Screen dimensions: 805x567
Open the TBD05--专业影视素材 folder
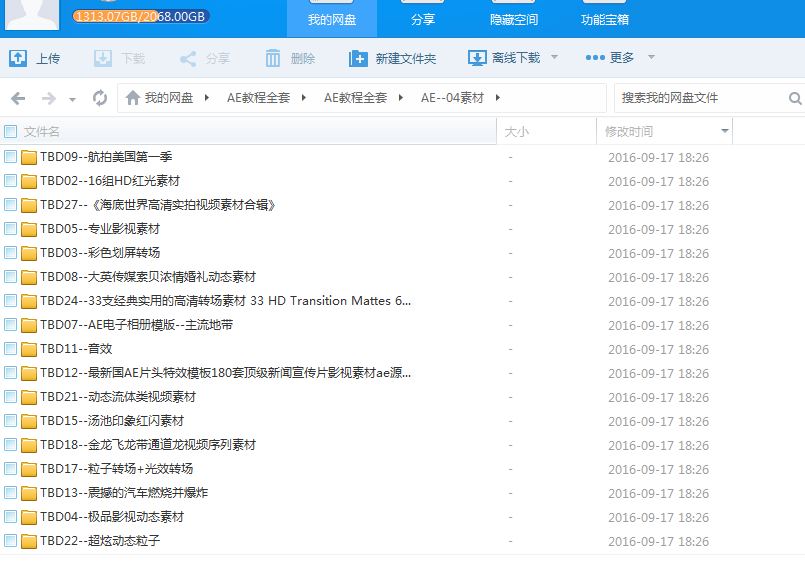pyautogui.click(x=100, y=229)
